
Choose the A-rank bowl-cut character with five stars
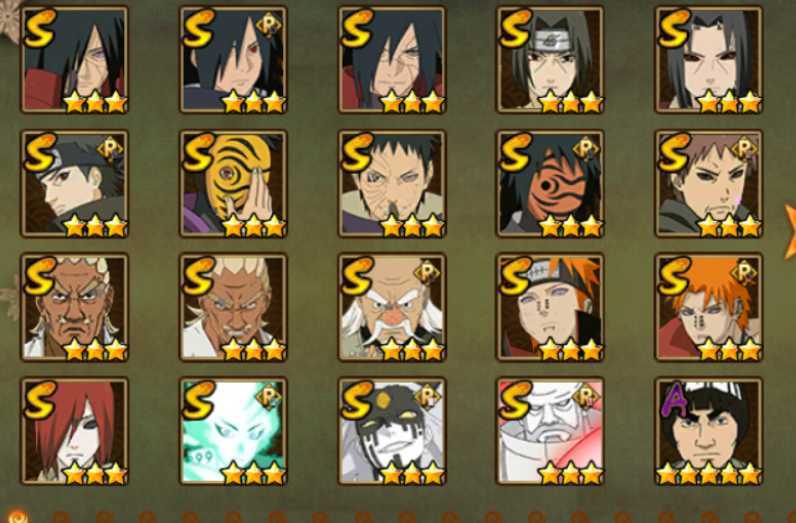pyautogui.click(x=709, y=431)
